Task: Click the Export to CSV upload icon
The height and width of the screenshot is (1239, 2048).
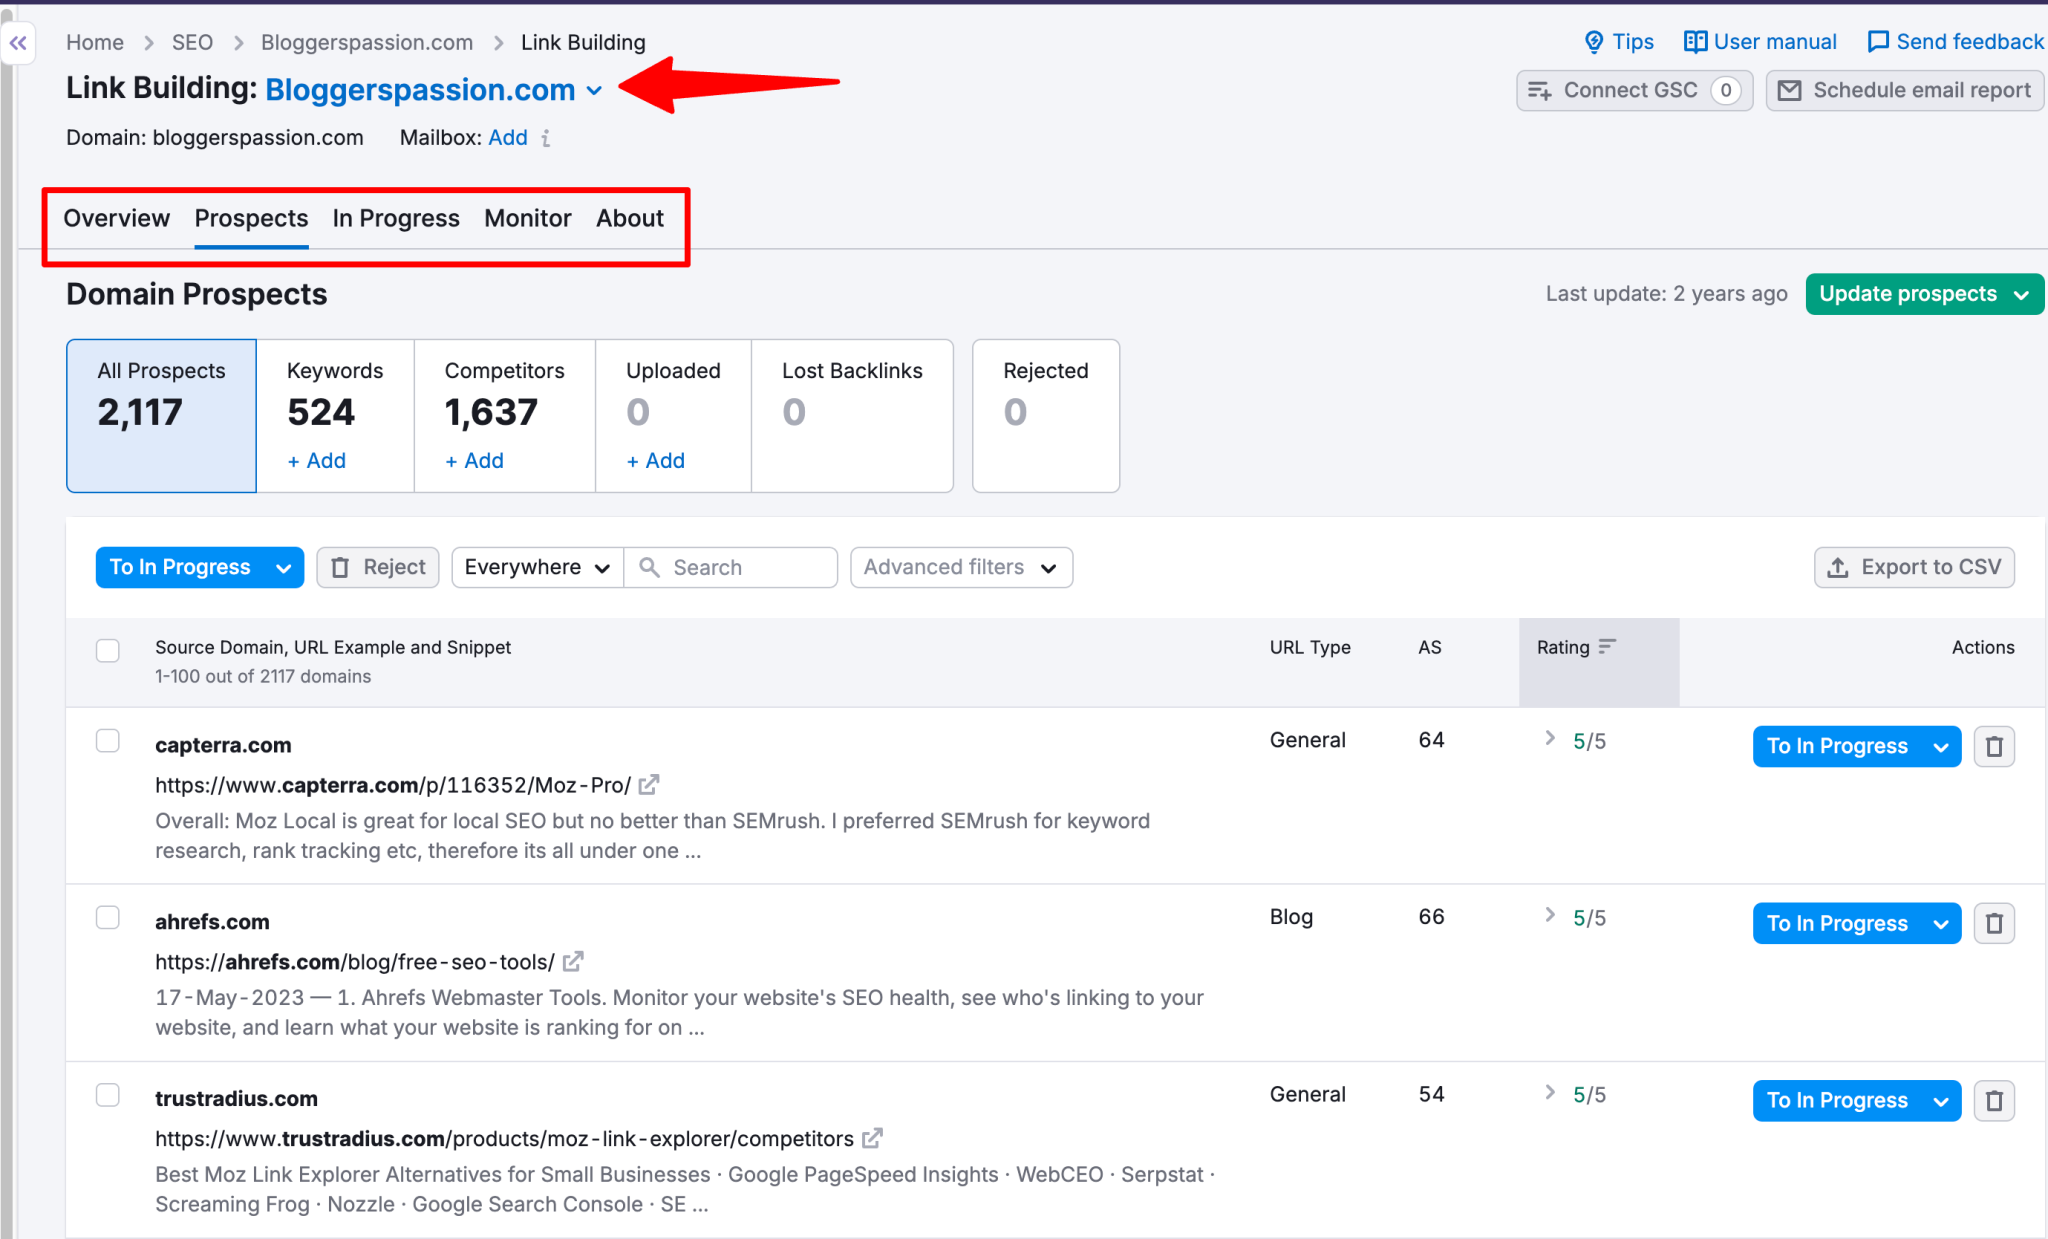Action: coord(1838,567)
